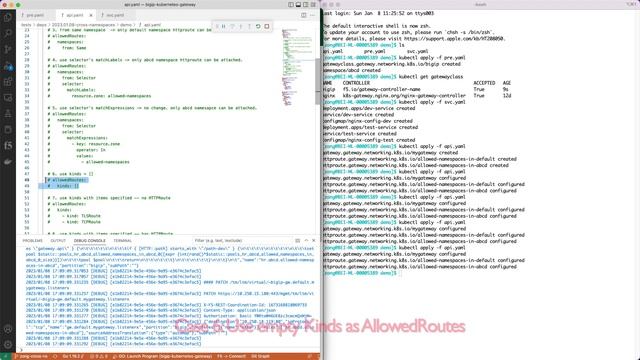
Task: Open the Accounts menu
Action: pyautogui.click(x=8, y=329)
